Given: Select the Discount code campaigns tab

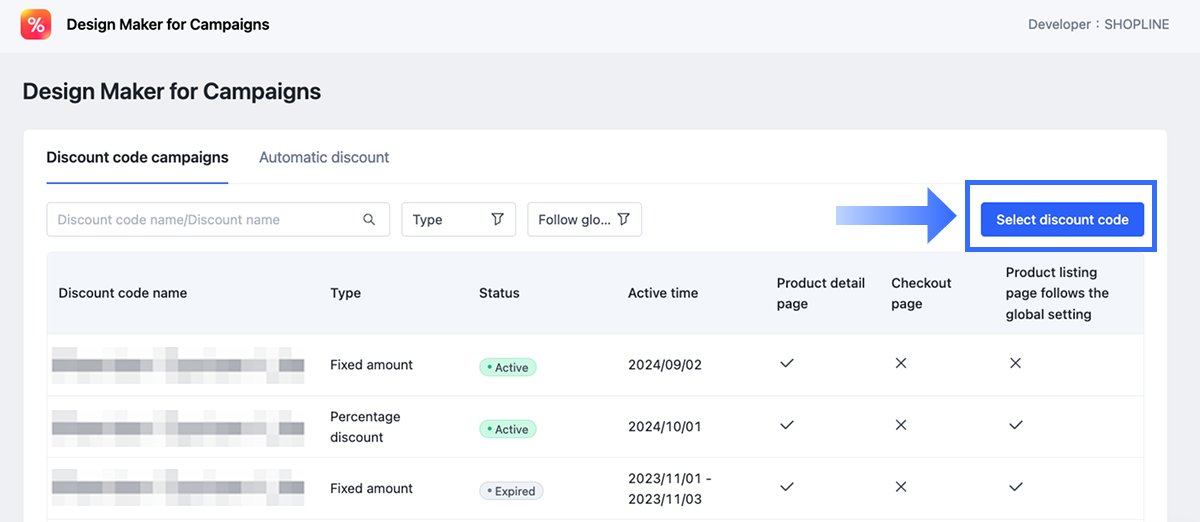Looking at the screenshot, I should point(137,158).
